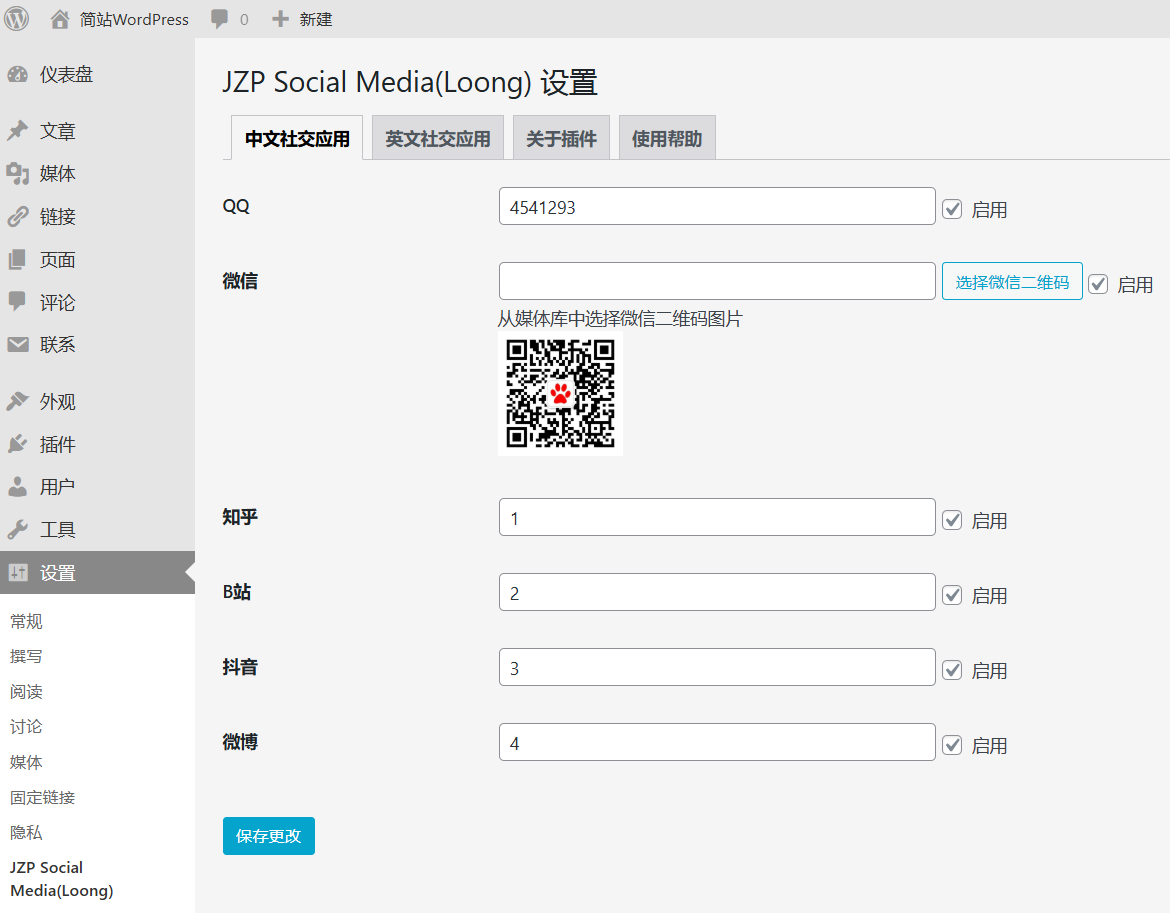The image size is (1170, 913).
Task: Toggle the Zhihu (知乎) enable checkbox
Action: [x=952, y=520]
